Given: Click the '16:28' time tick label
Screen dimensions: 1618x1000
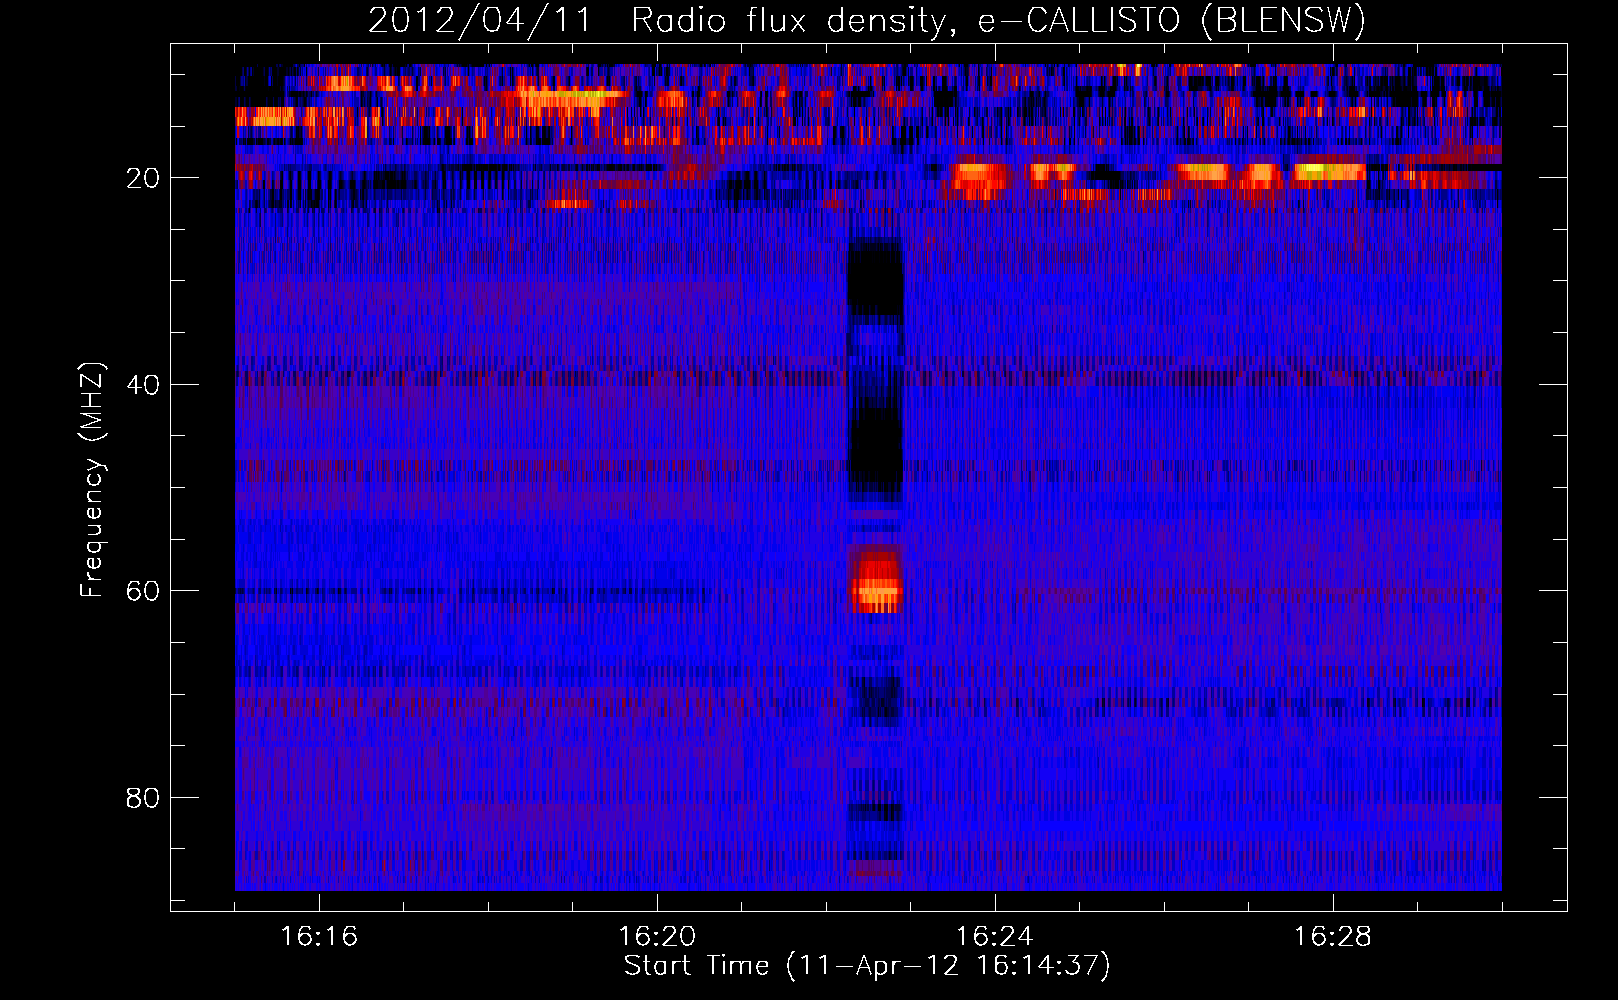Looking at the screenshot, I should (1333, 937).
